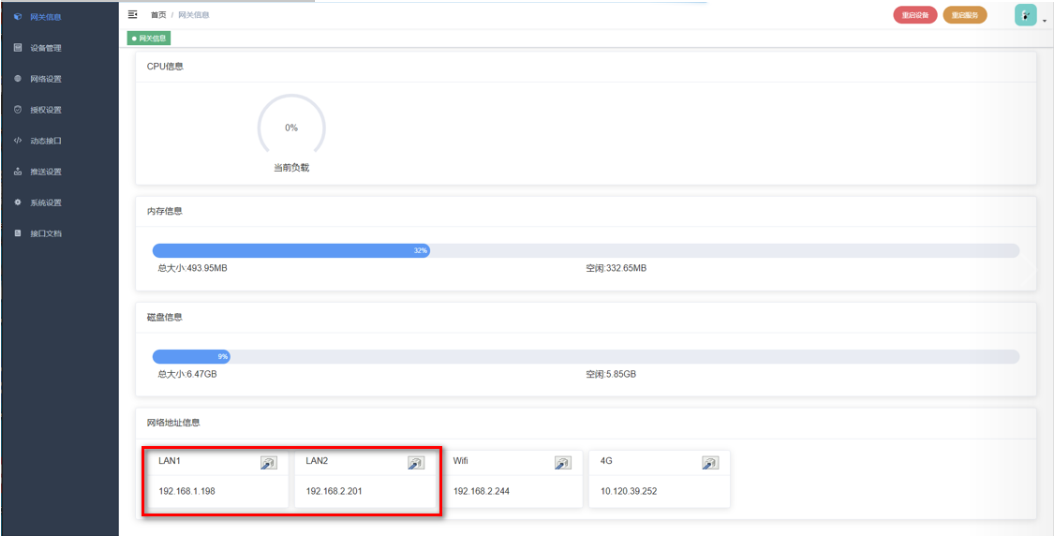This screenshot has width=1057, height=542.
Task: Go to 推送设置 in the sidebar
Action: (45, 172)
